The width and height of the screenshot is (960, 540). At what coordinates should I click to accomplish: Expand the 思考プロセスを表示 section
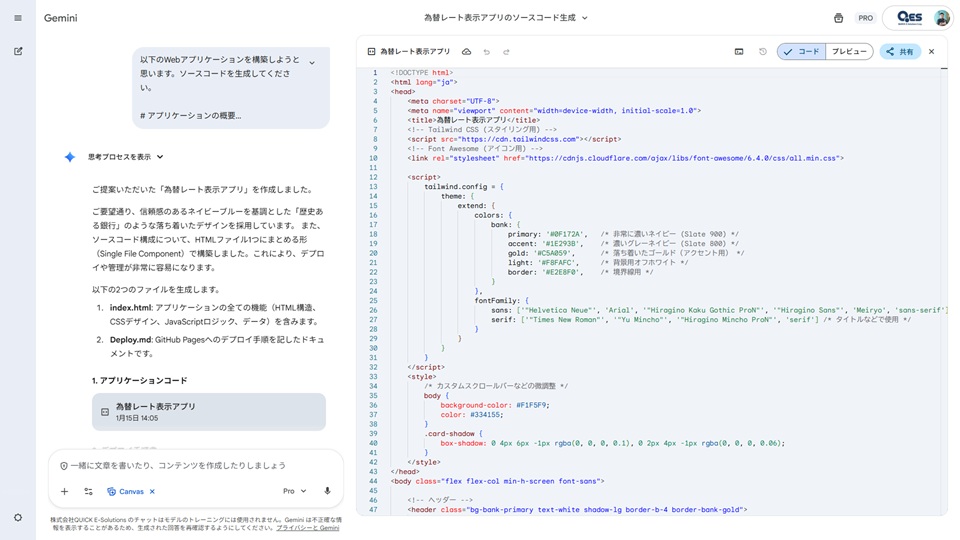pos(125,157)
